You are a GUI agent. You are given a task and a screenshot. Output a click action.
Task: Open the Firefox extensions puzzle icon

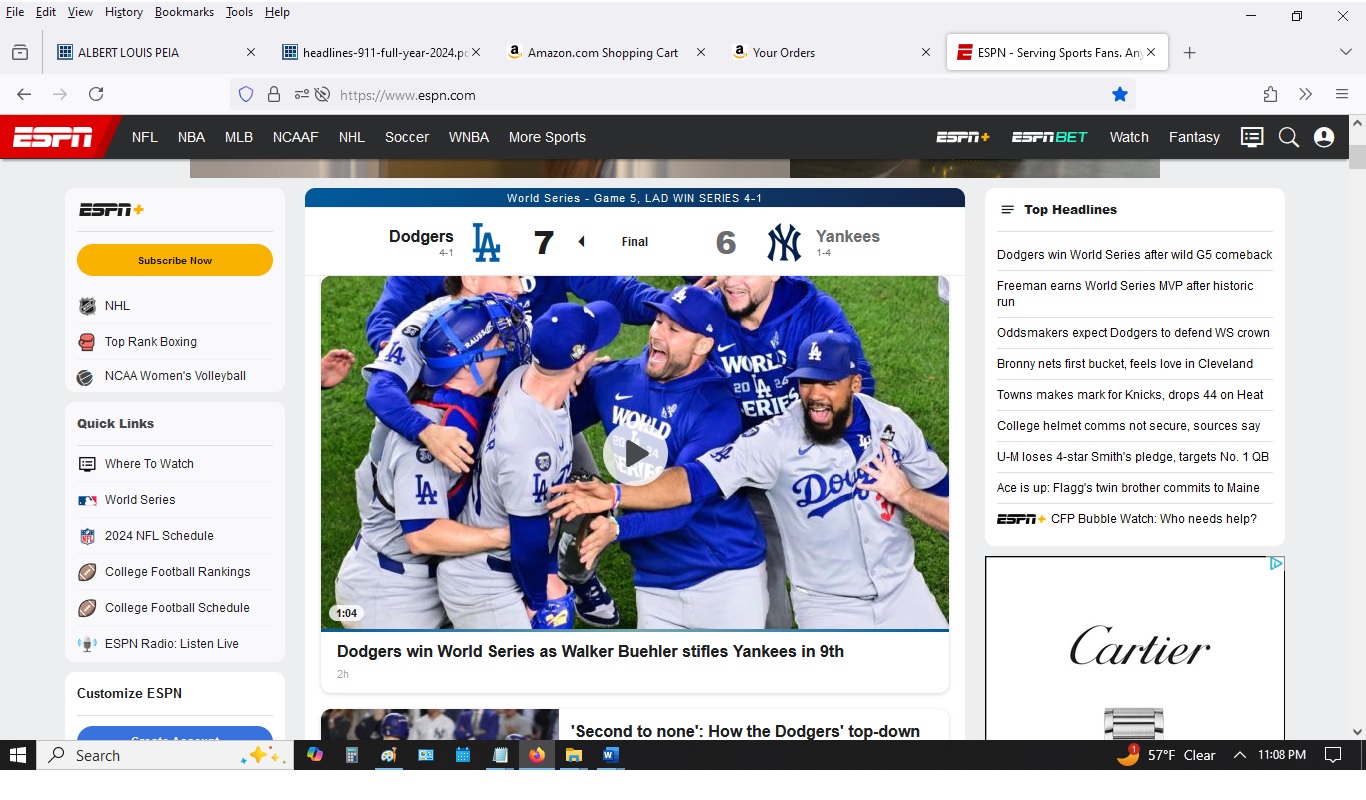click(x=1270, y=95)
